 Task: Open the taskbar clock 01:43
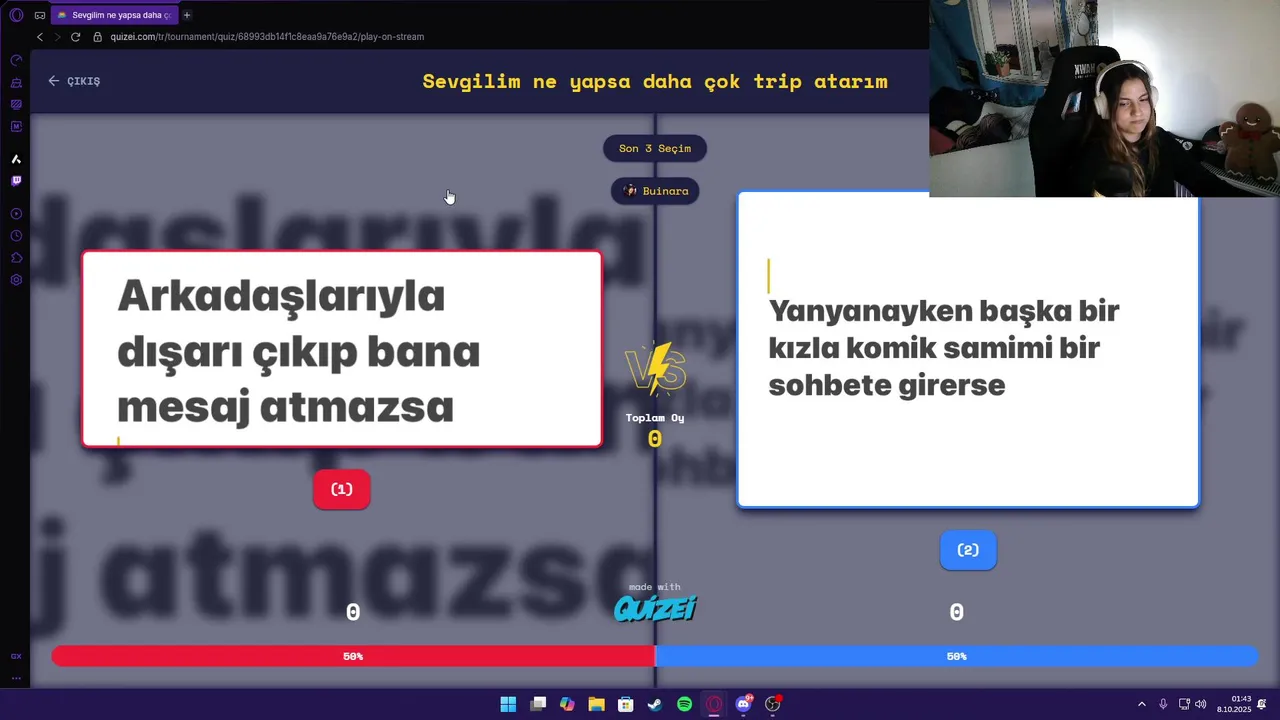click(x=1236, y=704)
